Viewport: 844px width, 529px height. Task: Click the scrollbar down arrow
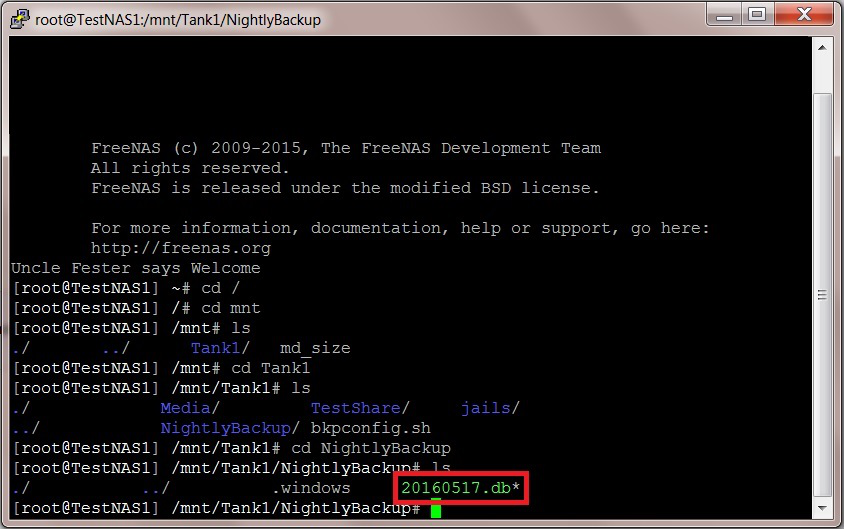coord(822,509)
